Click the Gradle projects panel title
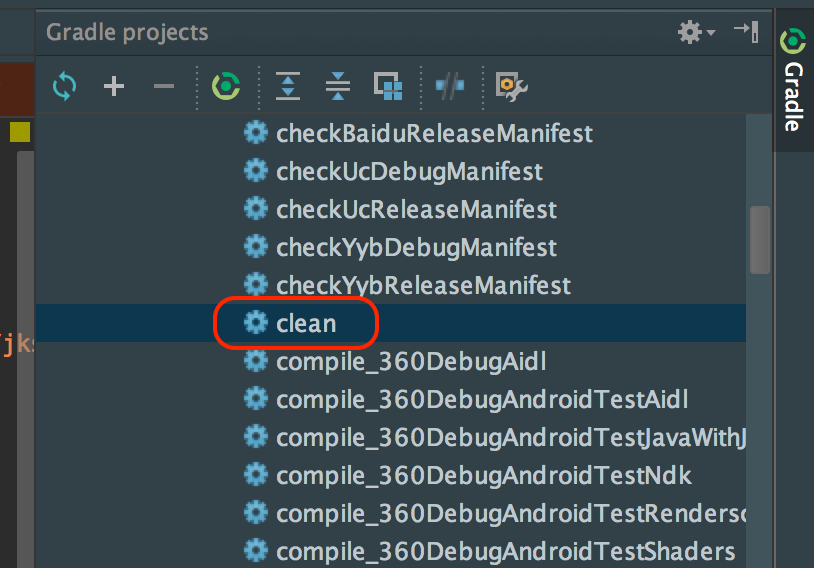Image resolution: width=814 pixels, height=568 pixels. coord(127,32)
